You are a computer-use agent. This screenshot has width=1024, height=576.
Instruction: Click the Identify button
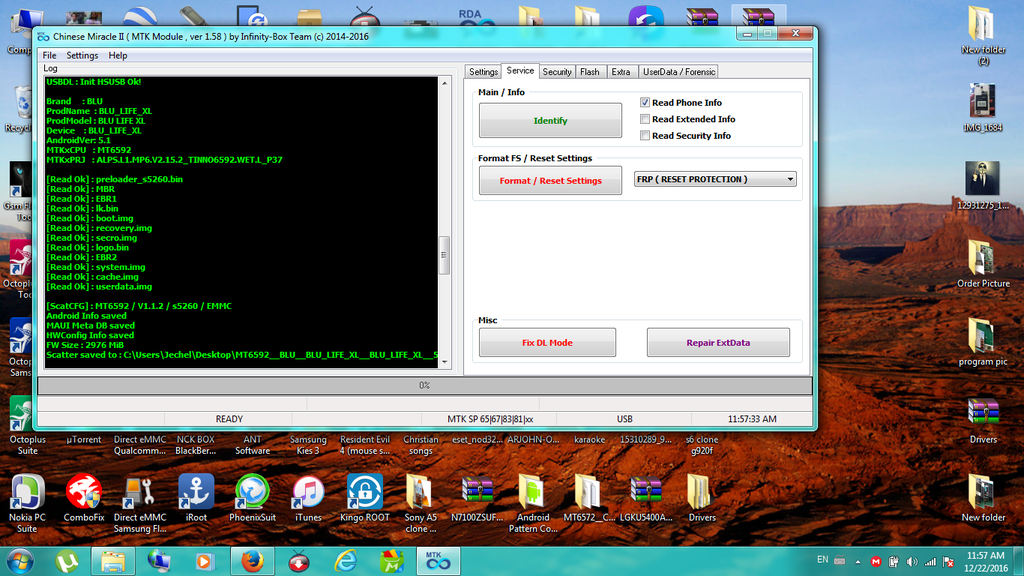[550, 121]
